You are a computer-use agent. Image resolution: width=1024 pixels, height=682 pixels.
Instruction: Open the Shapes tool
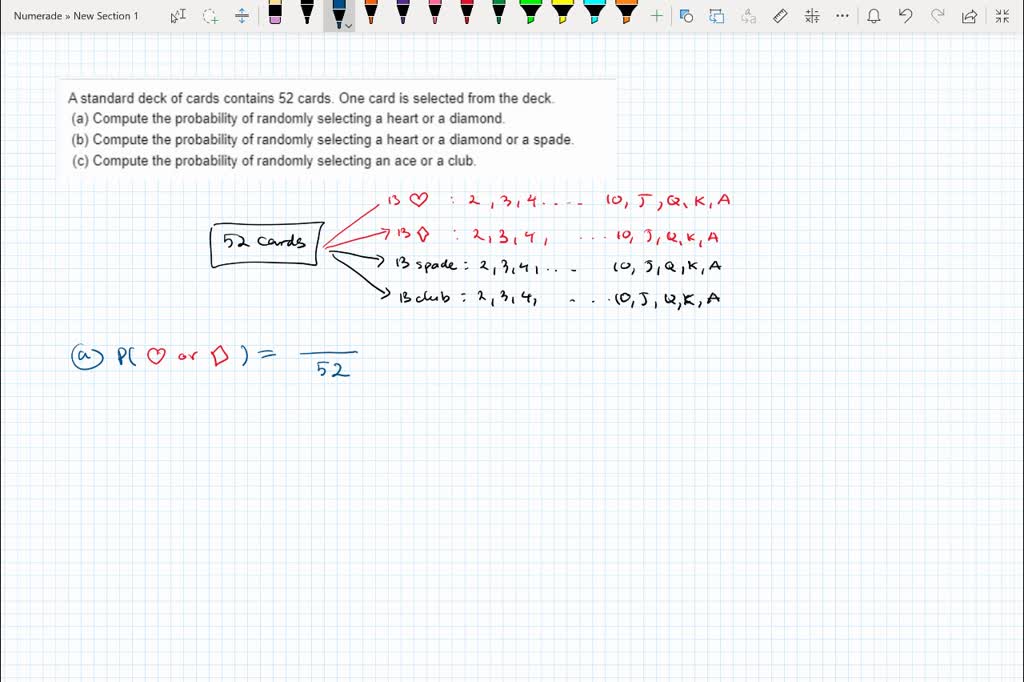[x=686, y=16]
